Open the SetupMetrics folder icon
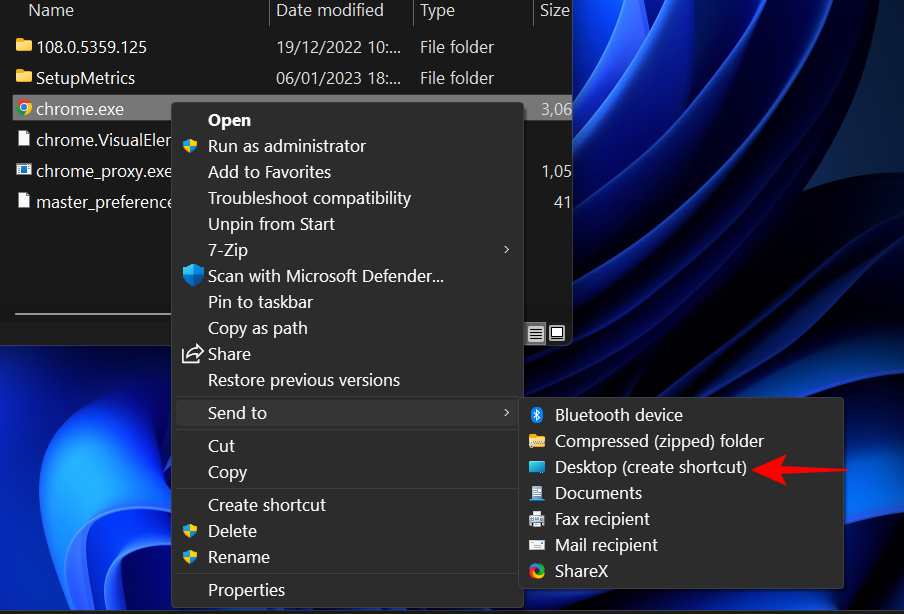 click(22, 77)
